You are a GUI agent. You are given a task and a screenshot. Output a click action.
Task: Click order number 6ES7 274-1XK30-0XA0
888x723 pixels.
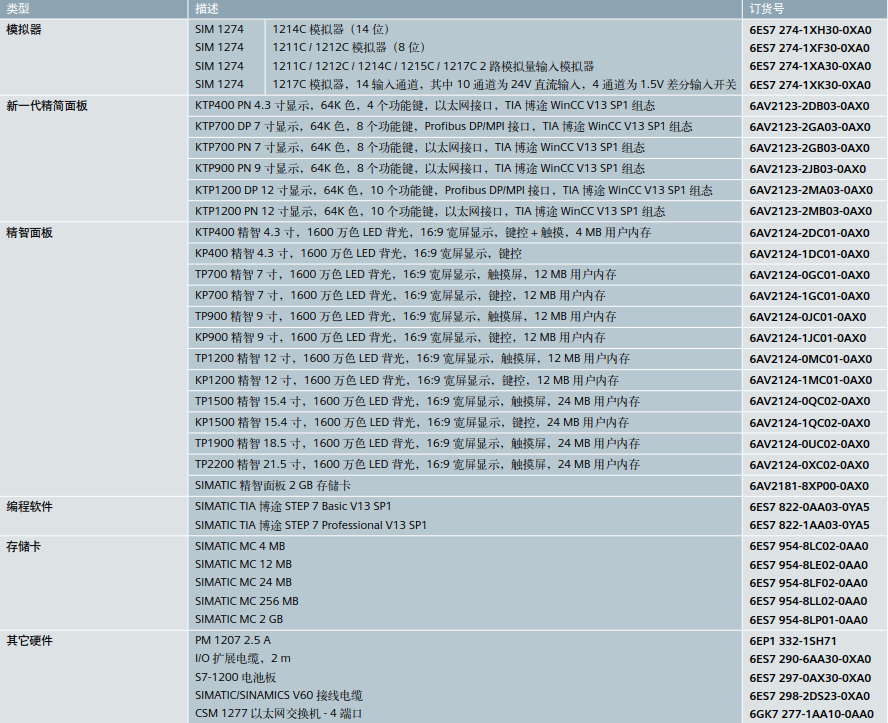[810, 85]
